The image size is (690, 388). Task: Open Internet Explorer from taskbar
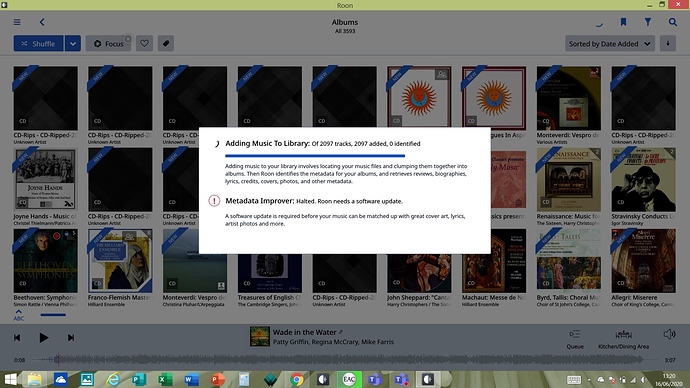click(x=113, y=379)
